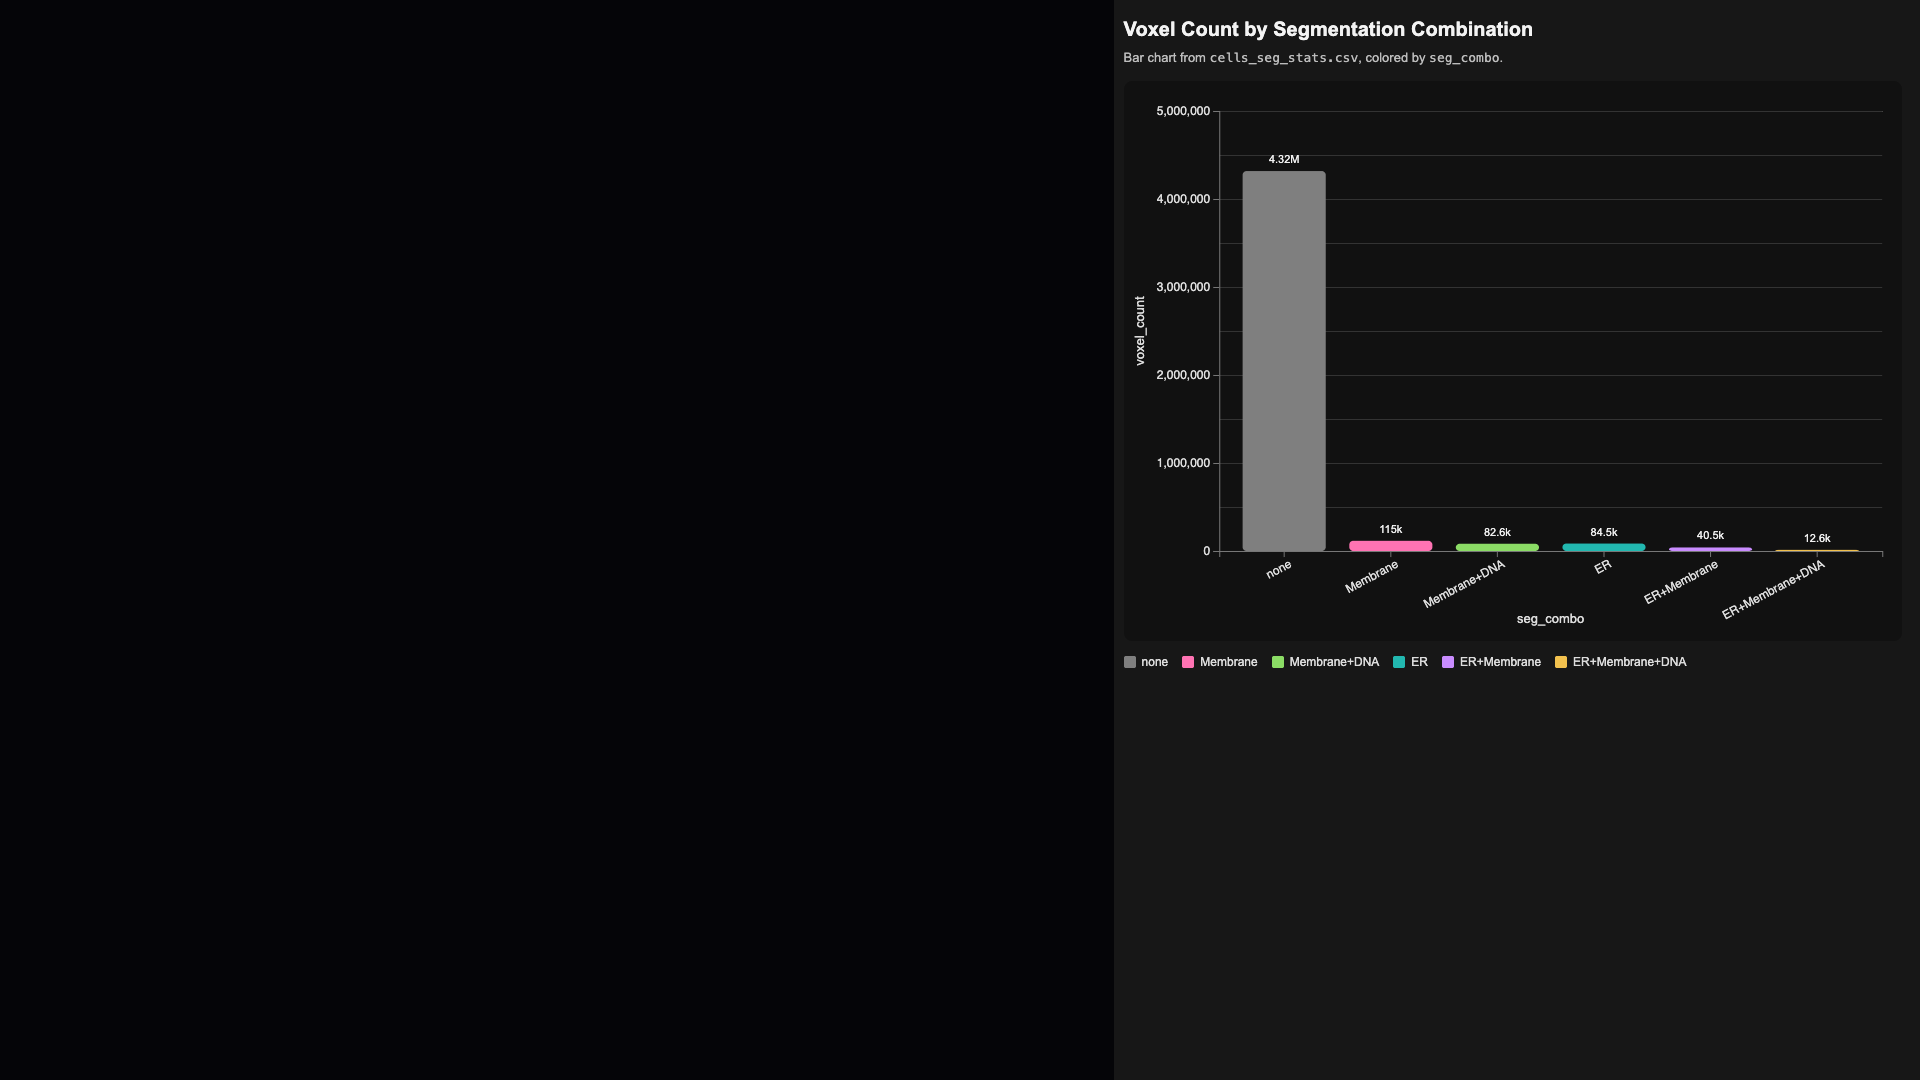Click the green Membrane+DNA bar
Viewport: 1920px width, 1080px height.
1497,547
